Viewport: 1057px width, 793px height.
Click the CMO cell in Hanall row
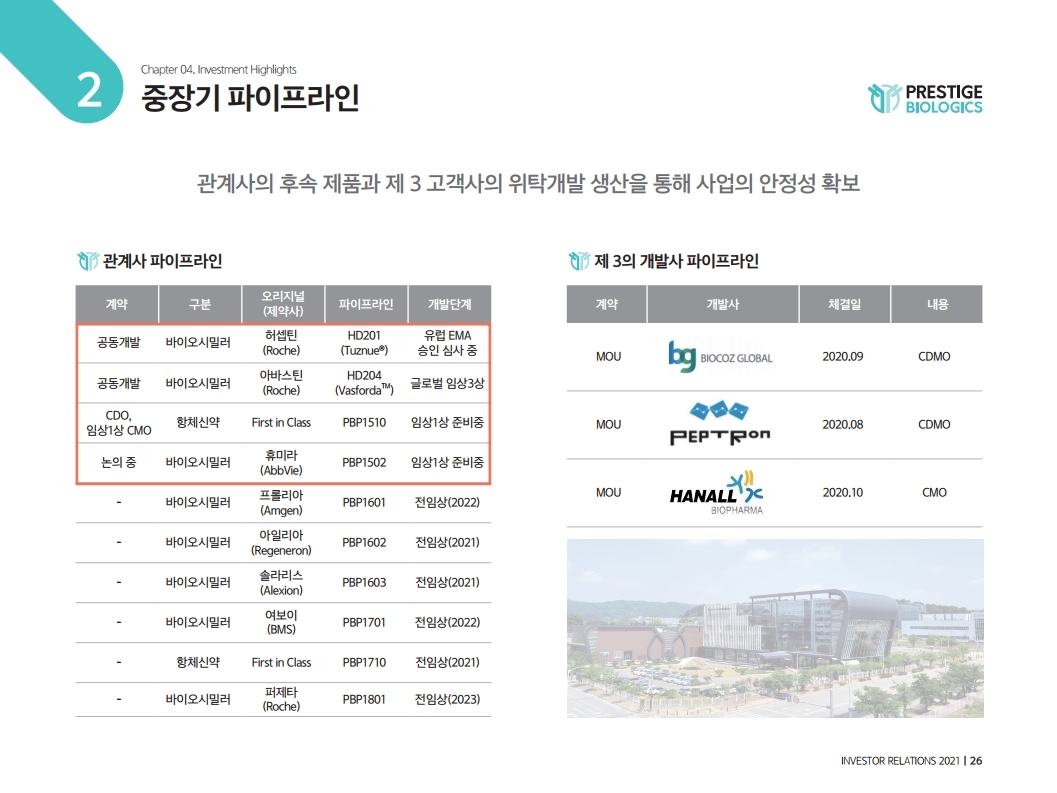click(934, 493)
